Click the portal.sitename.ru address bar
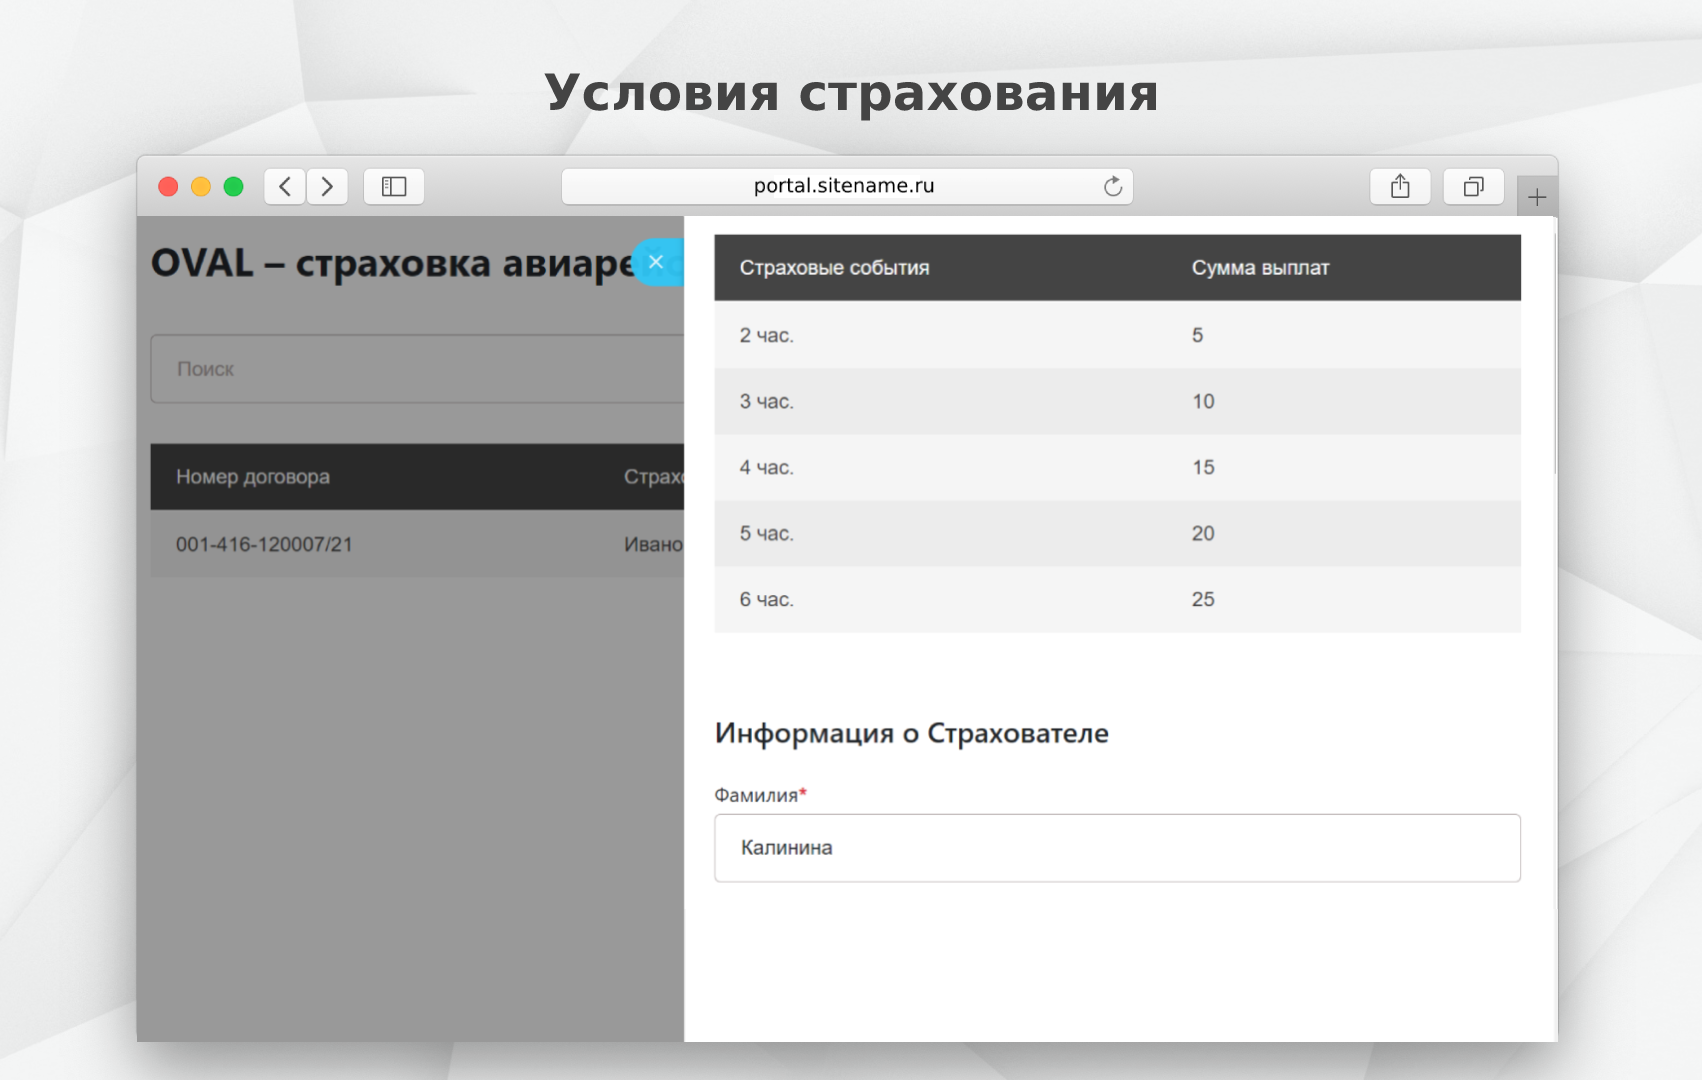This screenshot has width=1702, height=1080. click(x=843, y=186)
